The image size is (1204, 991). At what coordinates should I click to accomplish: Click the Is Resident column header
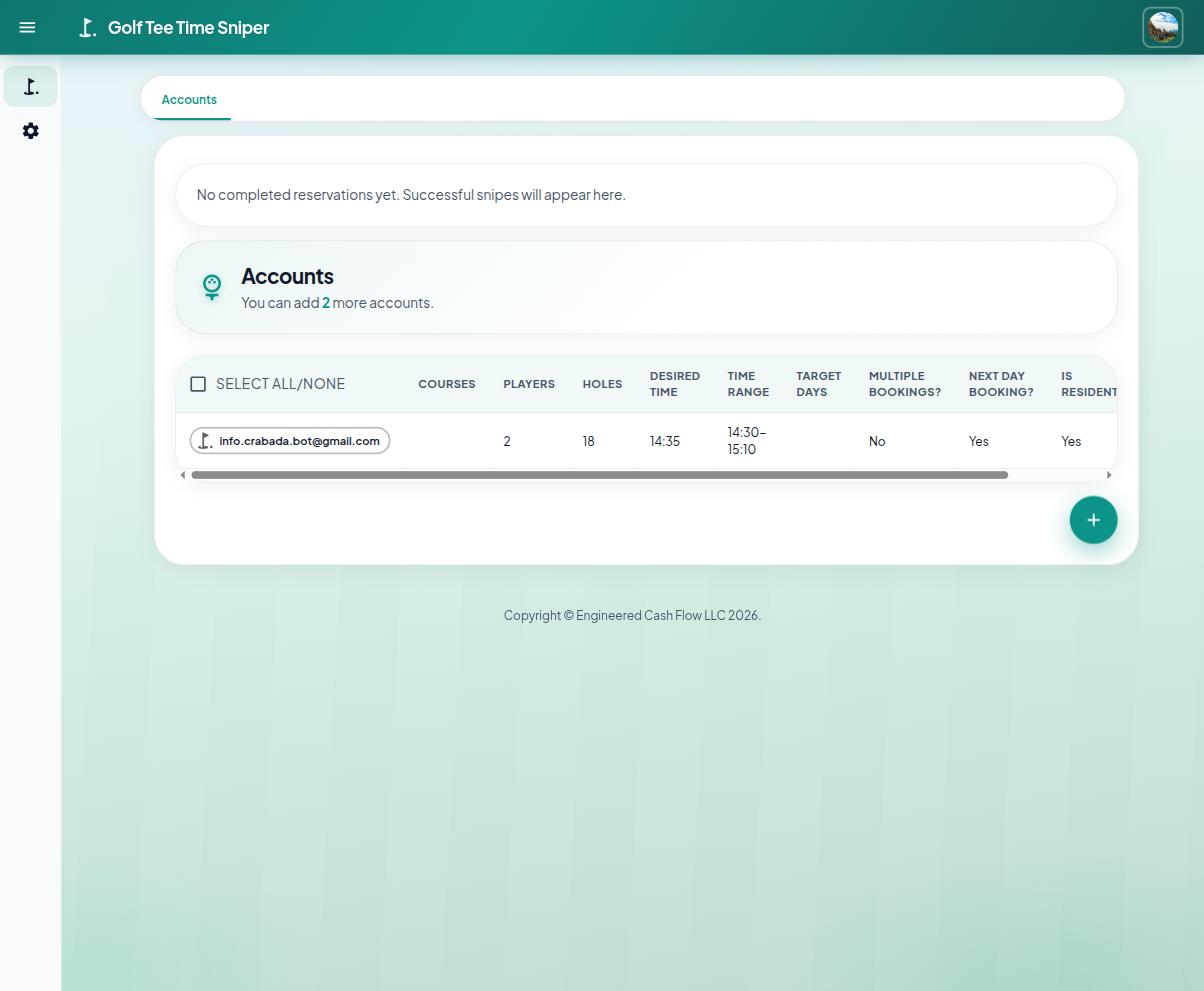click(1088, 384)
